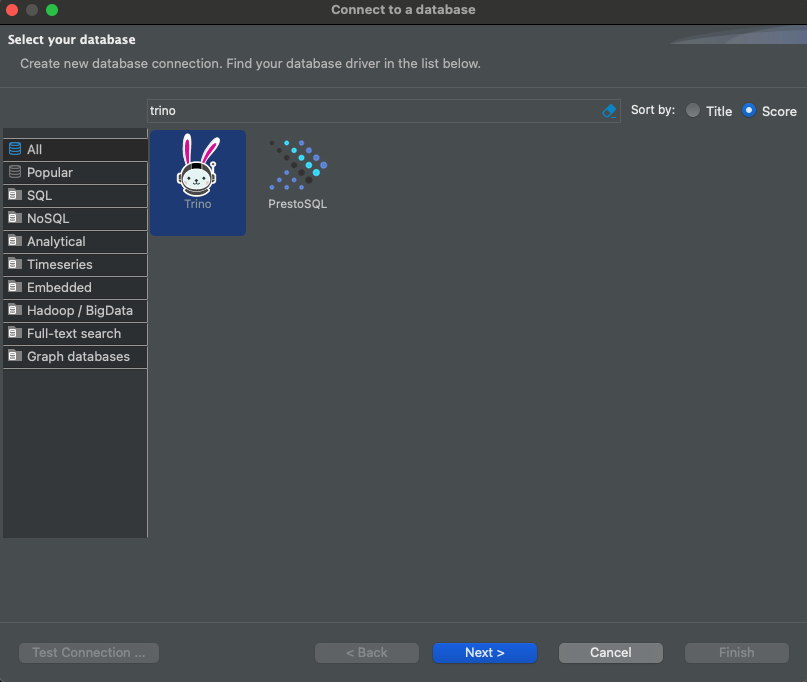
Task: Click the SQL folder icon
Action: 15,195
